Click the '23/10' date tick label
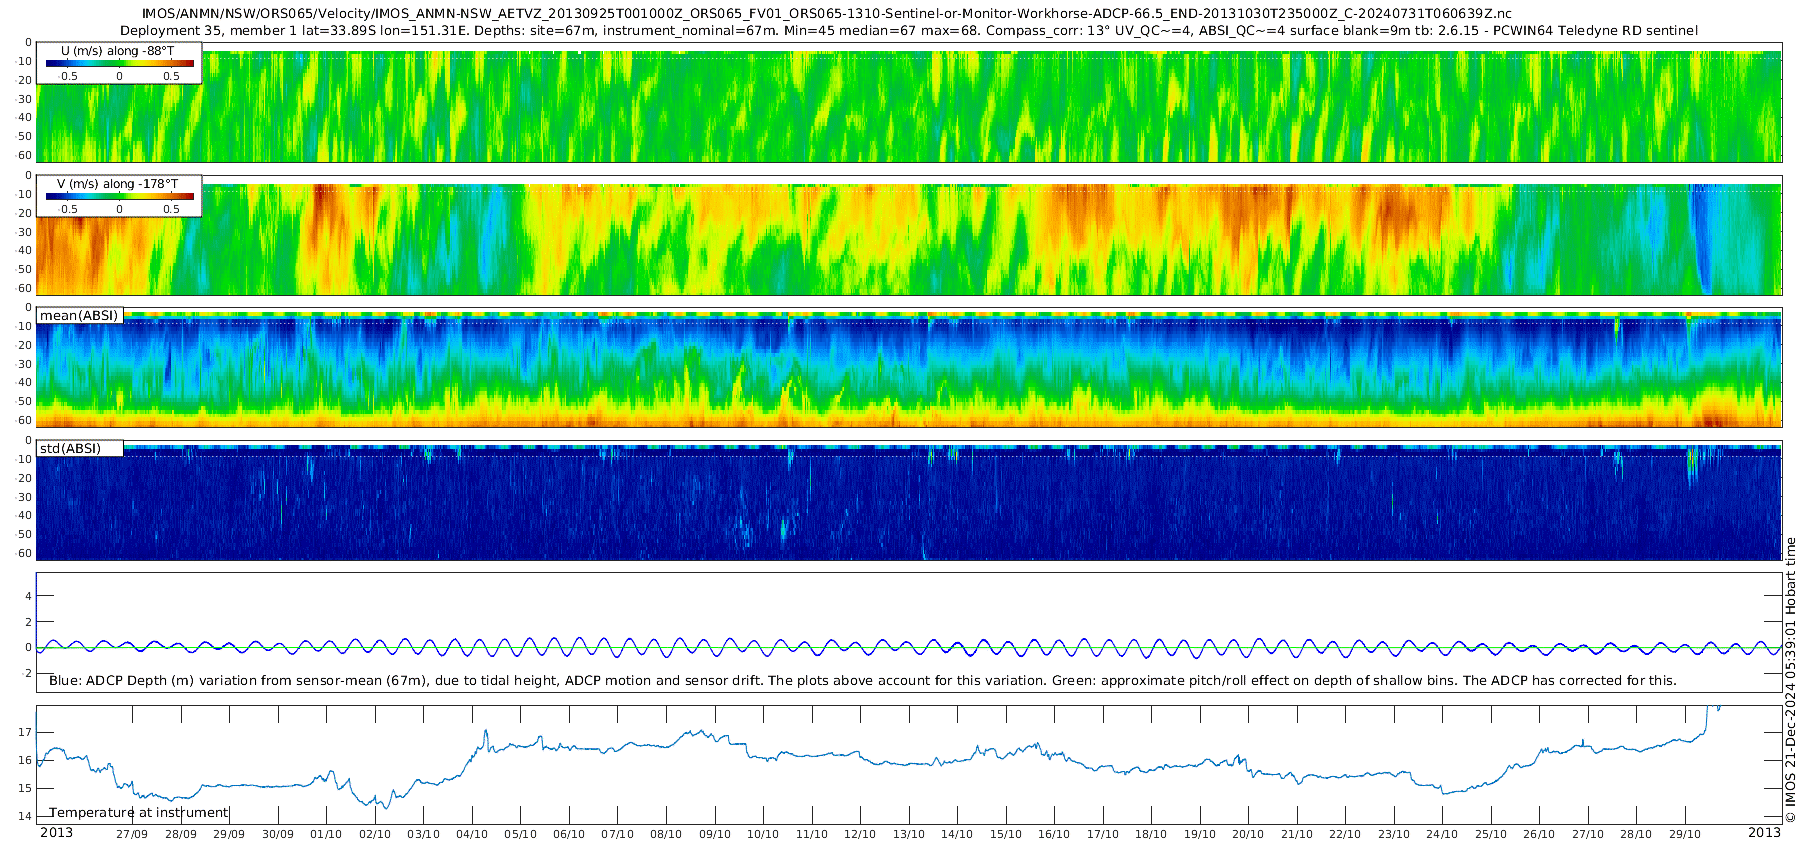This screenshot has height=850, width=1800. pyautogui.click(x=1394, y=834)
